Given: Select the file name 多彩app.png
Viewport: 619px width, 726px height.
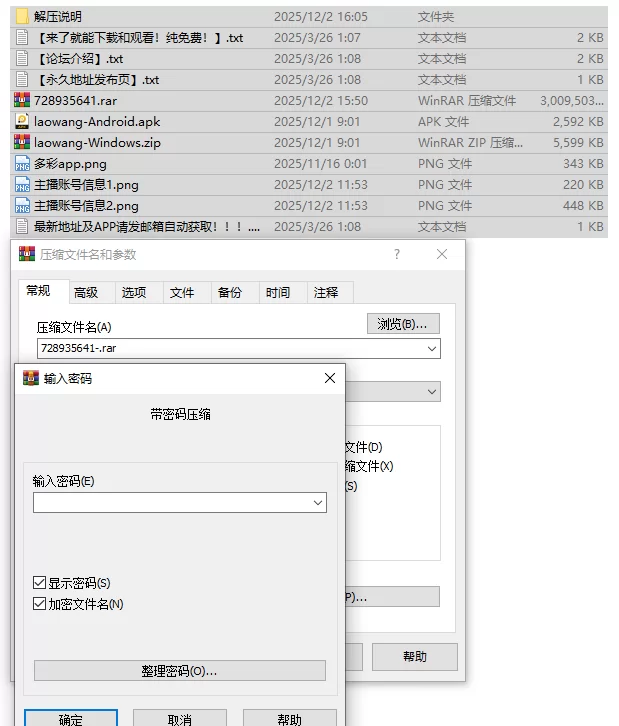Looking at the screenshot, I should pyautogui.click(x=70, y=163).
